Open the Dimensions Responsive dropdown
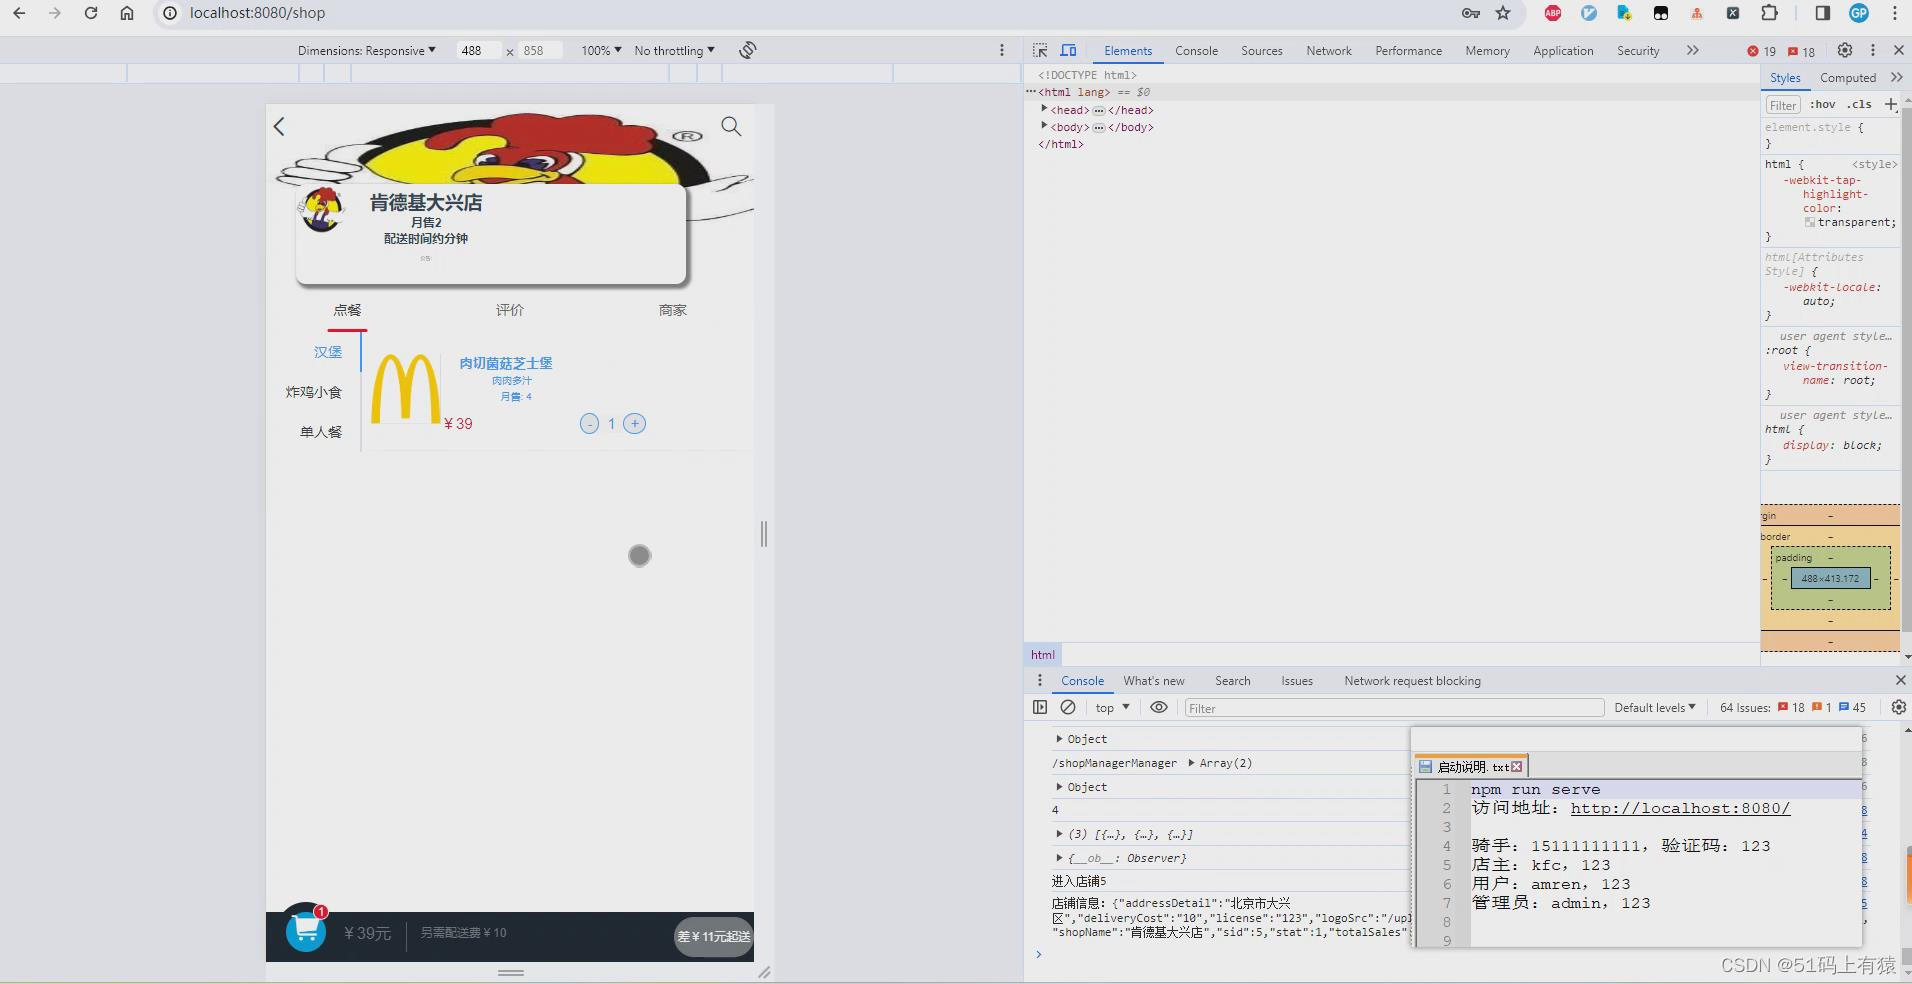Screen dimensions: 1912x984 (x=366, y=50)
